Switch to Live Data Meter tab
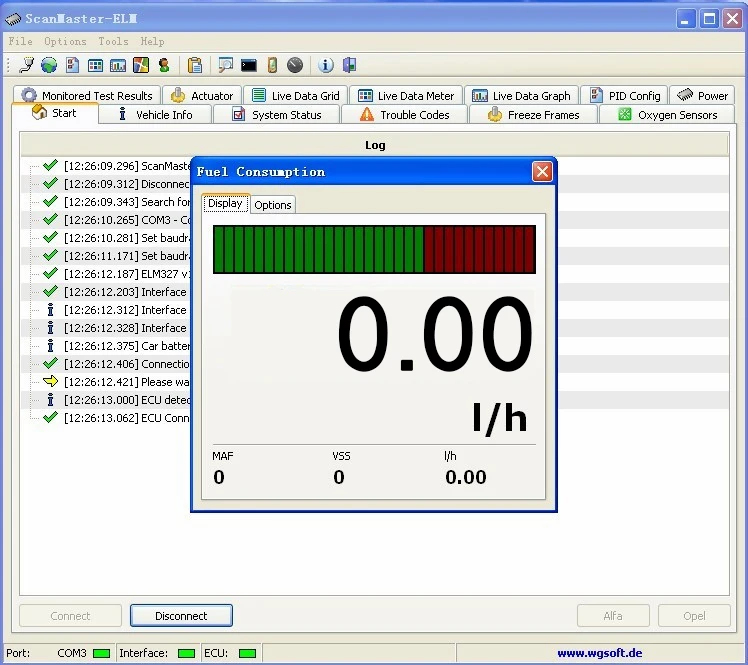748x665 pixels. pos(405,95)
